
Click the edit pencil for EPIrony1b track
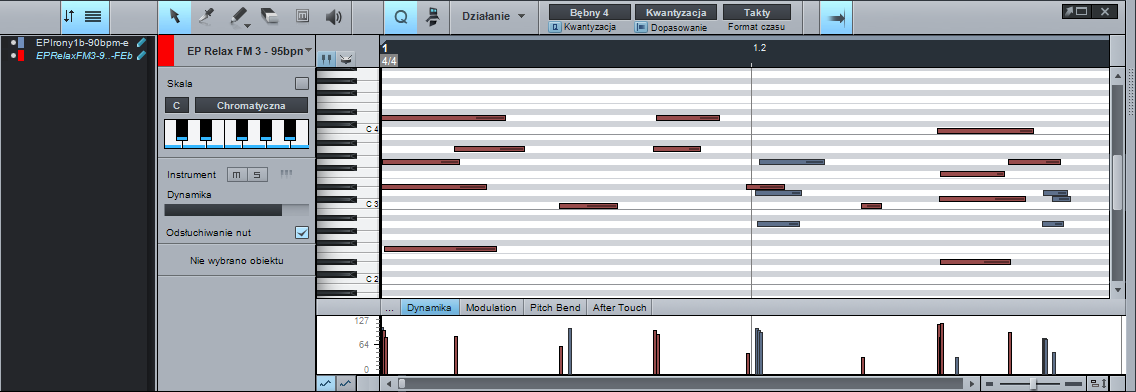(x=141, y=43)
